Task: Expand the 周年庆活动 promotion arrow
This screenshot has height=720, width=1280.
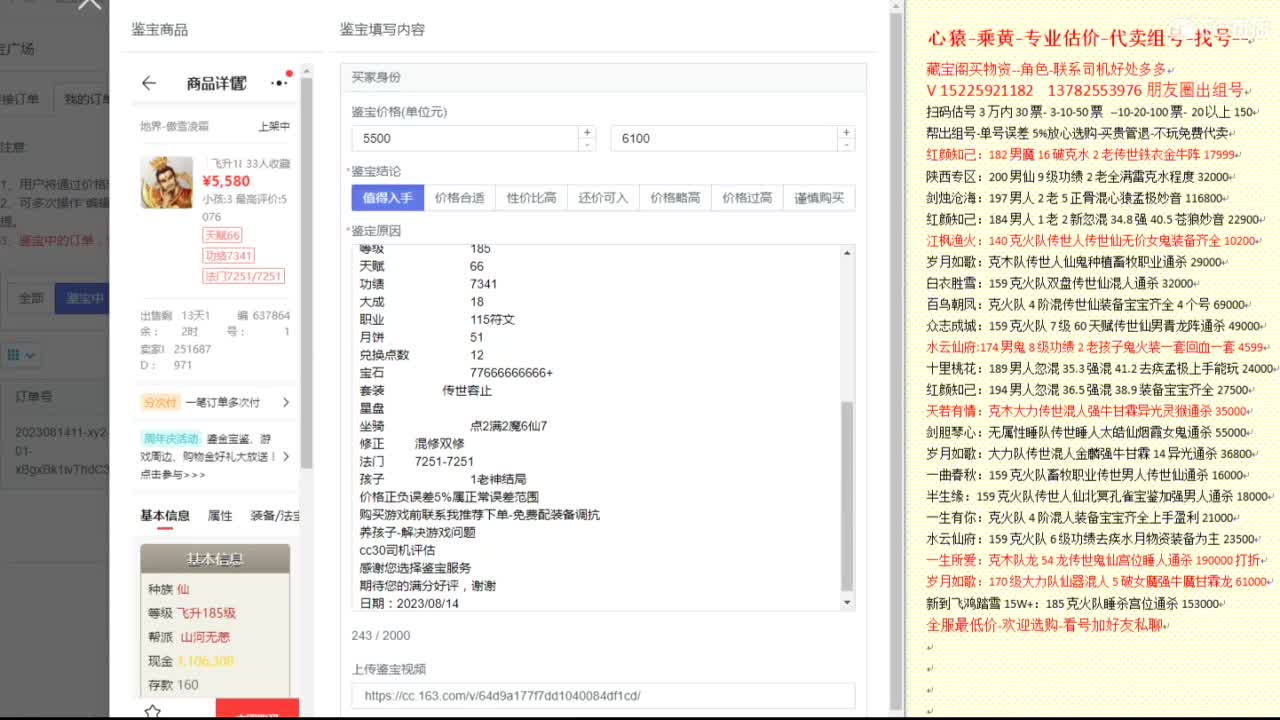Action: 286,456
